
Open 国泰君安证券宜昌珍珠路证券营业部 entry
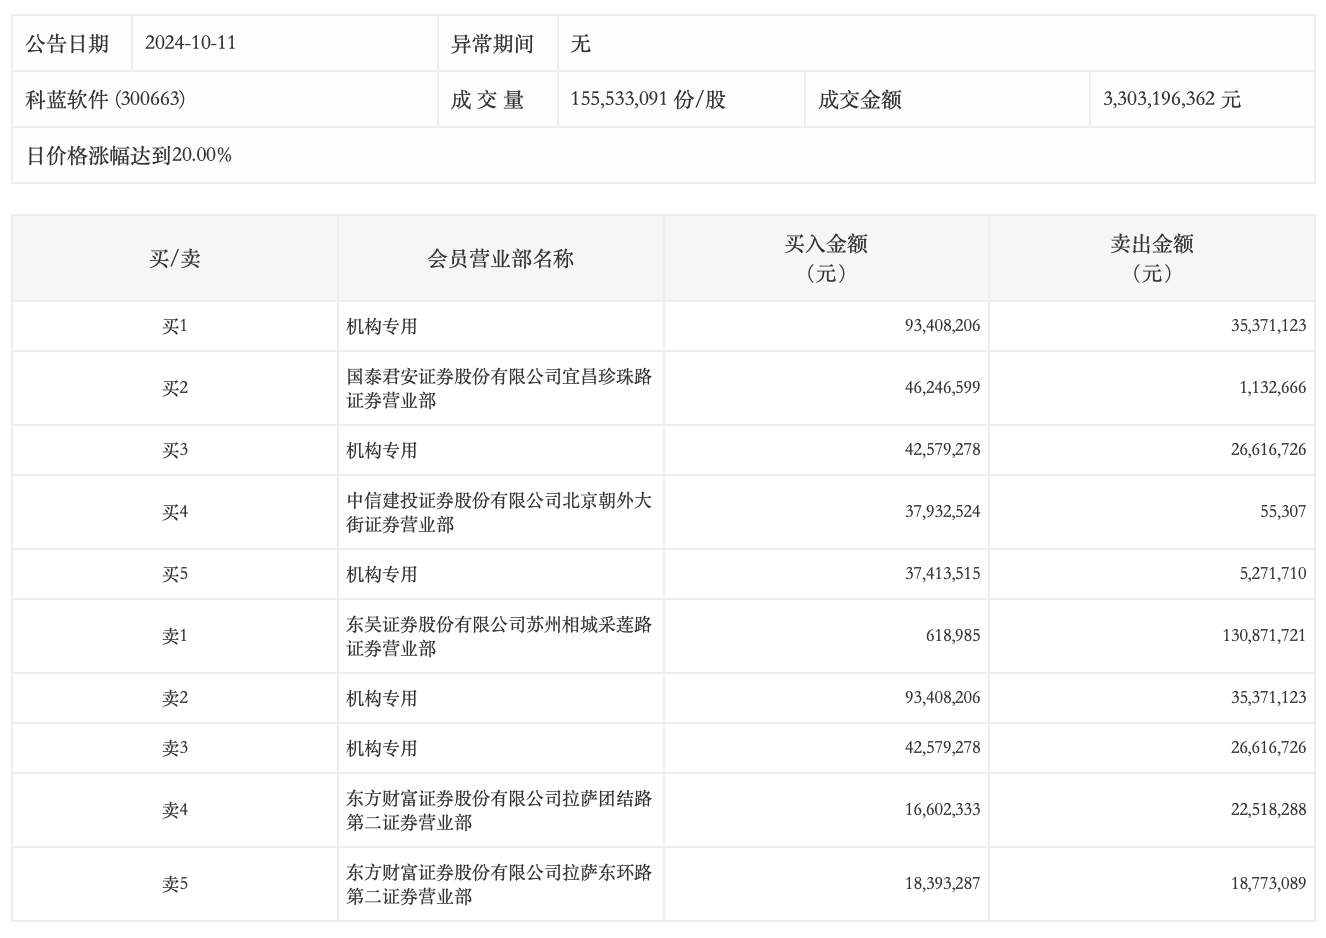(499, 388)
